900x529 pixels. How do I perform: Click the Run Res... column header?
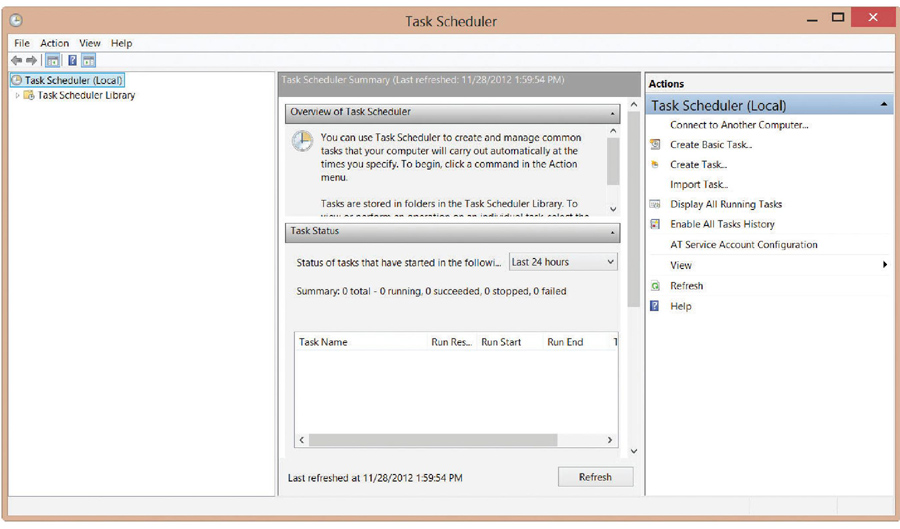coord(452,342)
